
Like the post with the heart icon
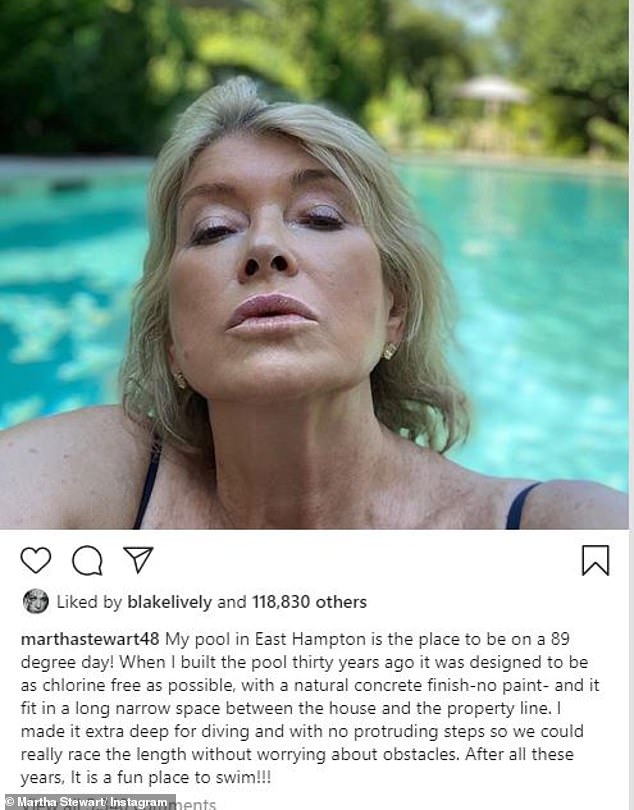36,560
